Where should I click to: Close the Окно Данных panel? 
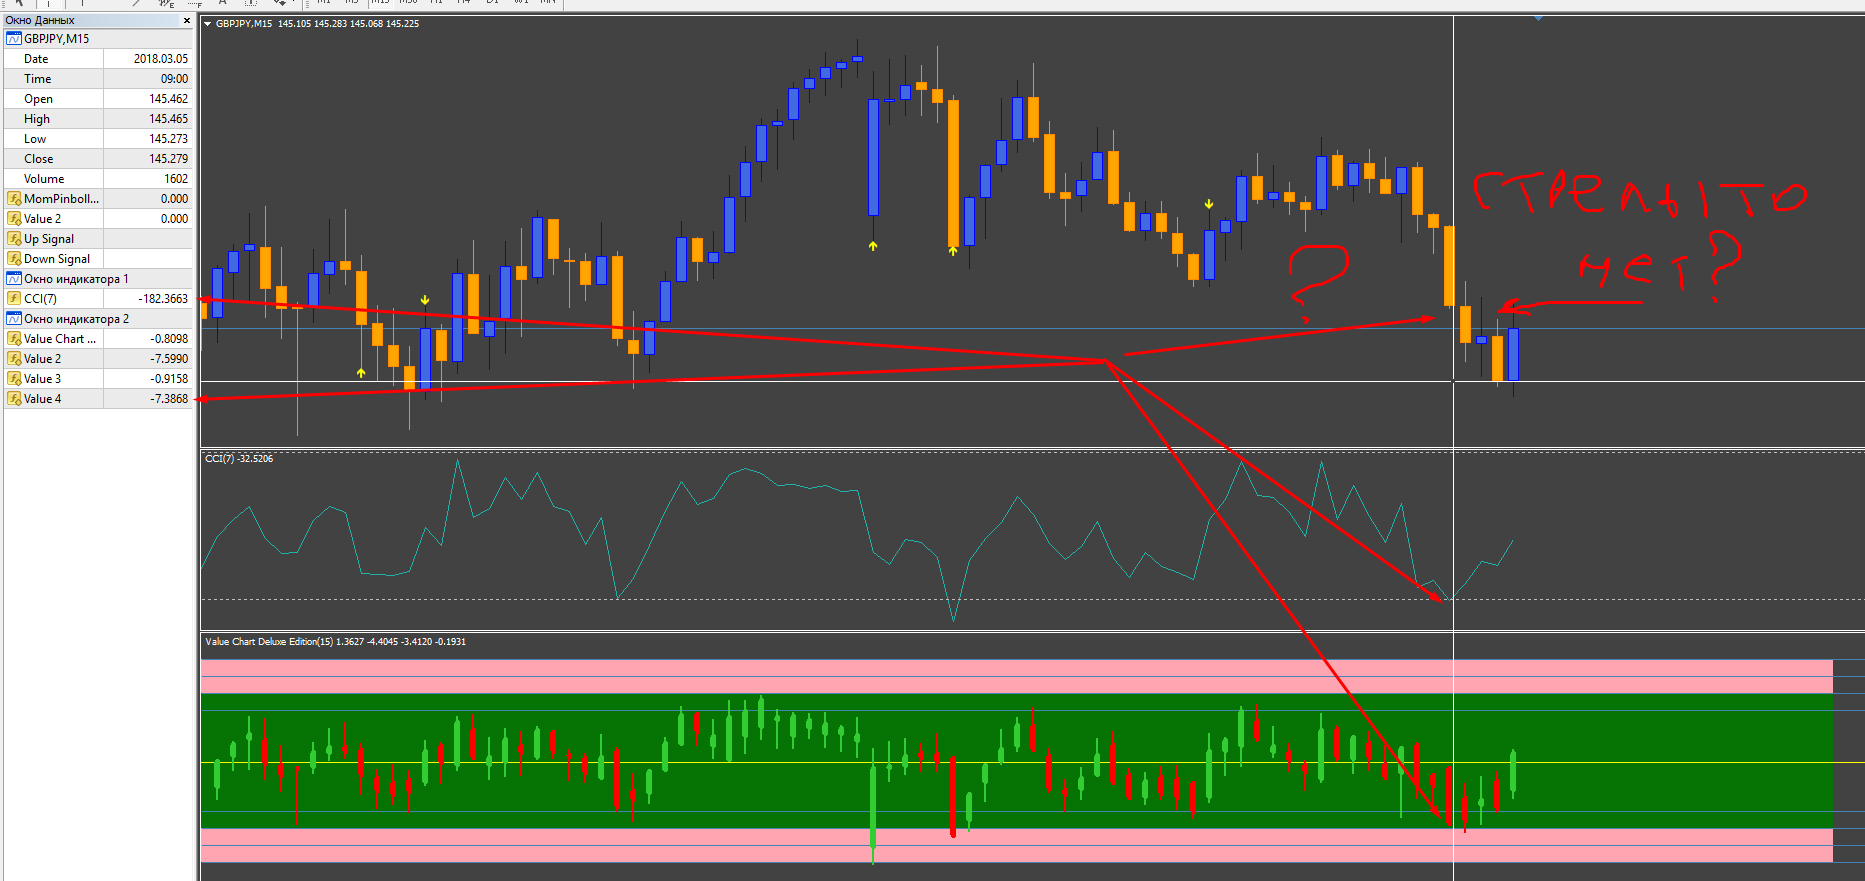pos(186,20)
